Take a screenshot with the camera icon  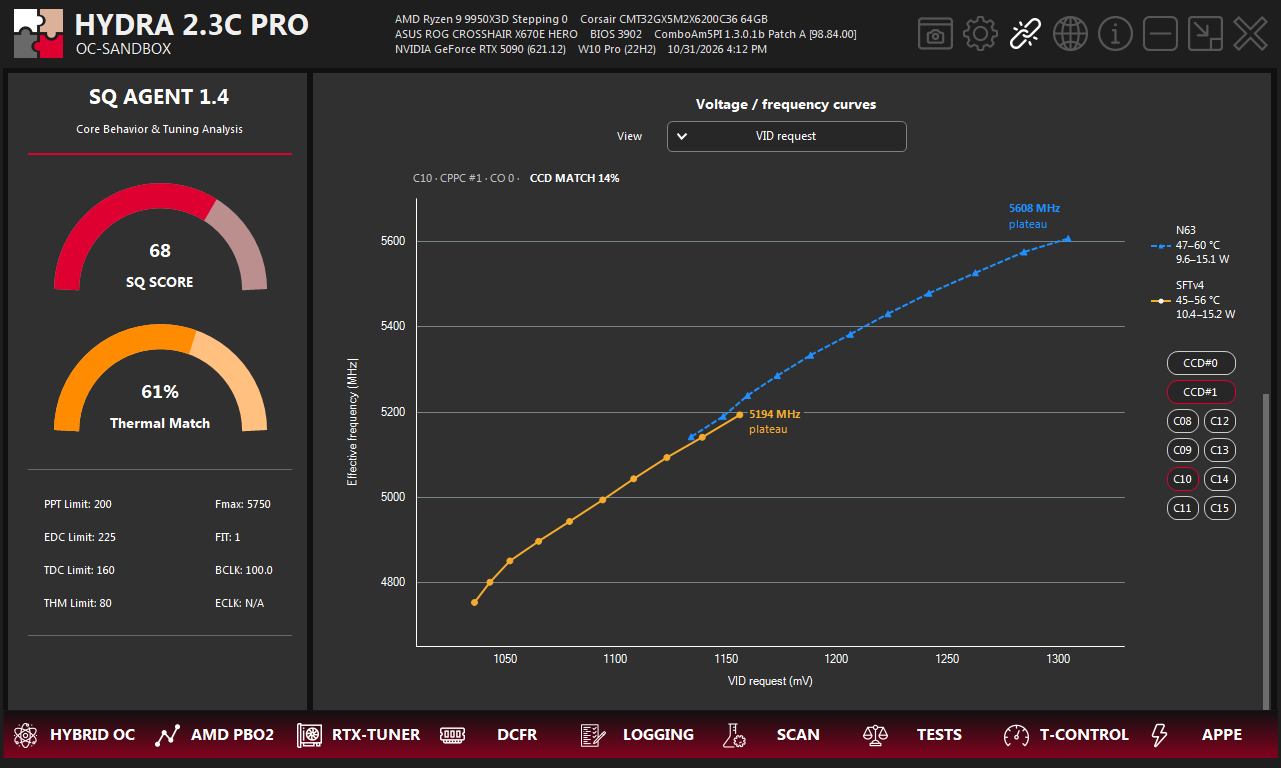(x=935, y=35)
